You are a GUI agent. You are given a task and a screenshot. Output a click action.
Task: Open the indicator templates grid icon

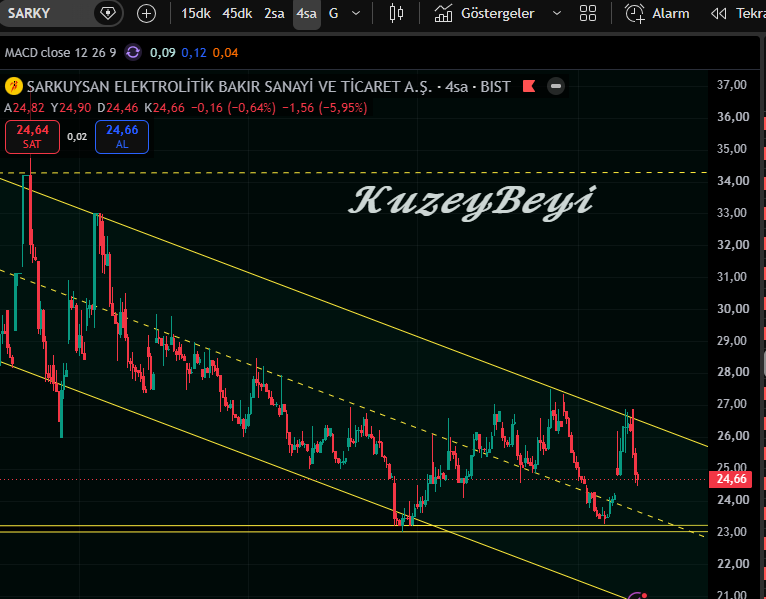[588, 13]
